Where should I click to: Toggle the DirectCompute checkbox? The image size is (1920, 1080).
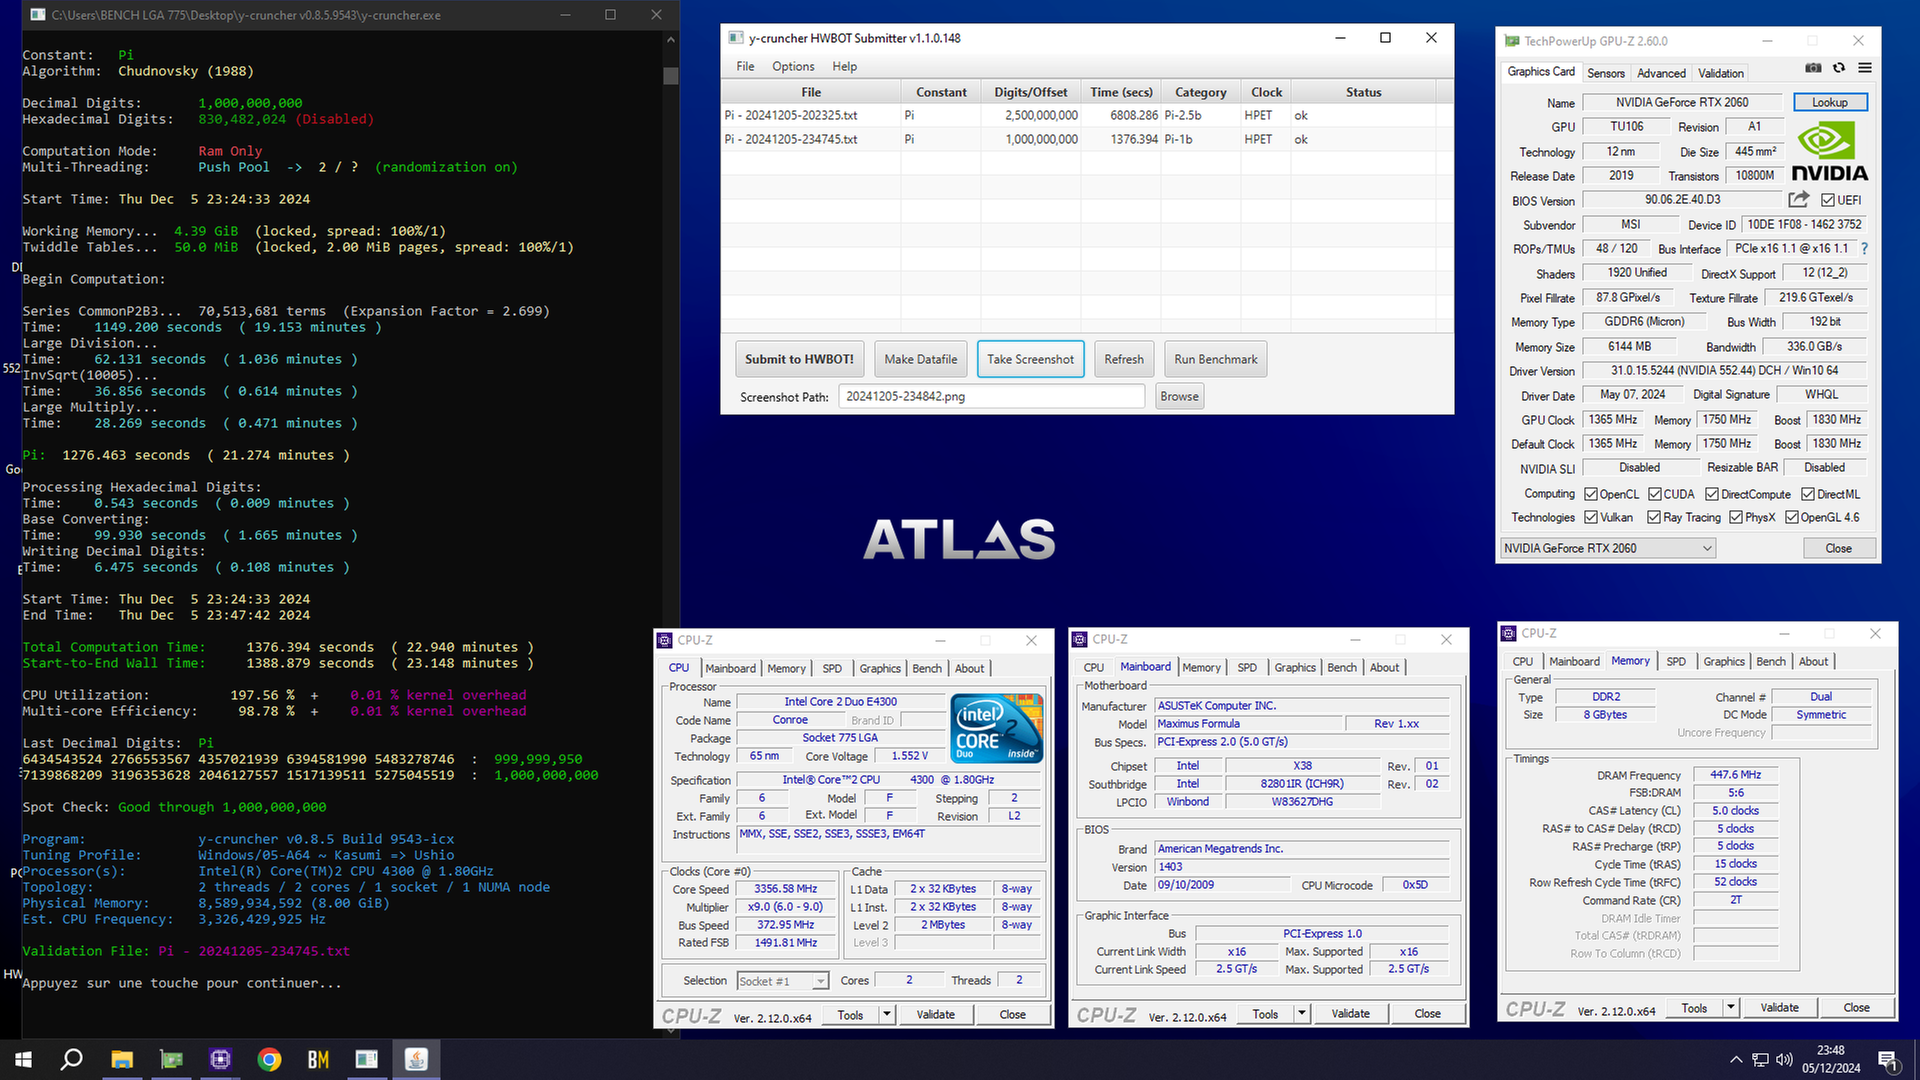coord(1712,494)
